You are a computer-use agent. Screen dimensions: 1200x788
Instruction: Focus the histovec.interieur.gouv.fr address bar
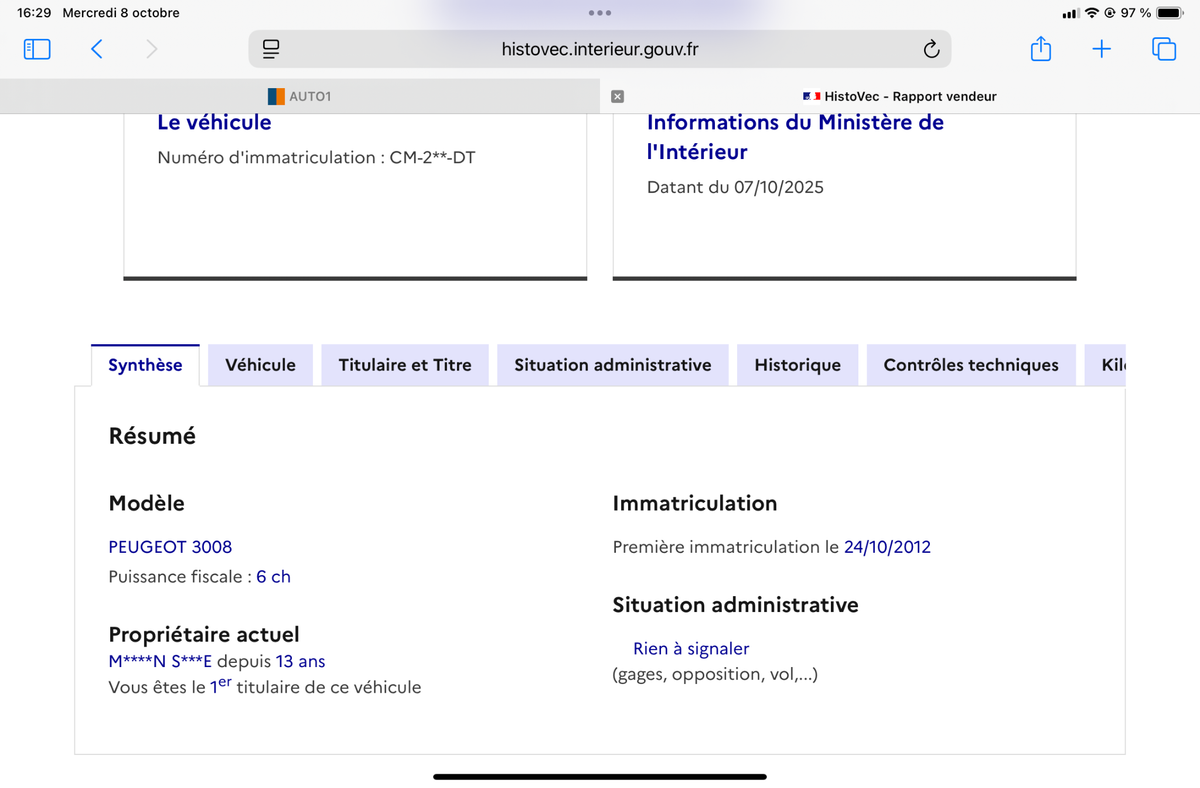click(x=600, y=49)
